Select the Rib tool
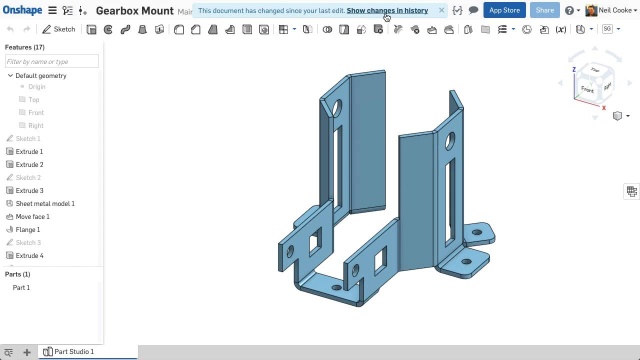 coord(230,29)
